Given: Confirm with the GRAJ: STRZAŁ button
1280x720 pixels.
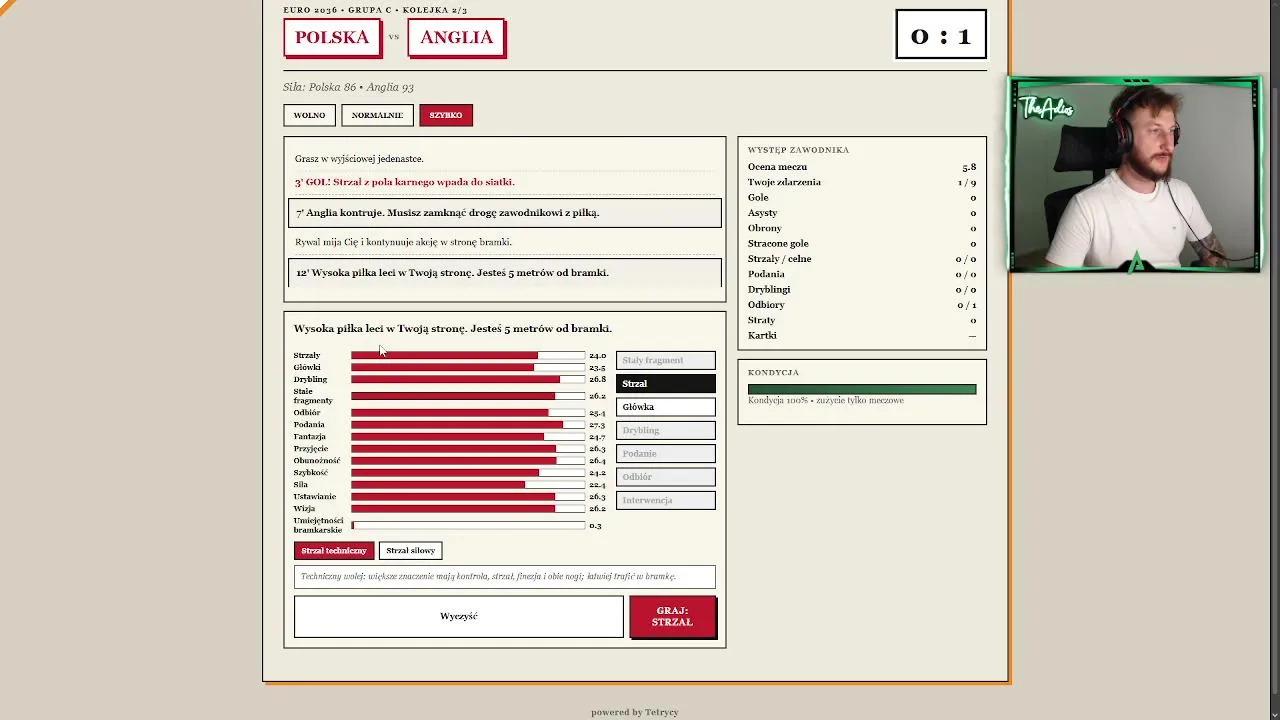Looking at the screenshot, I should tap(672, 616).
